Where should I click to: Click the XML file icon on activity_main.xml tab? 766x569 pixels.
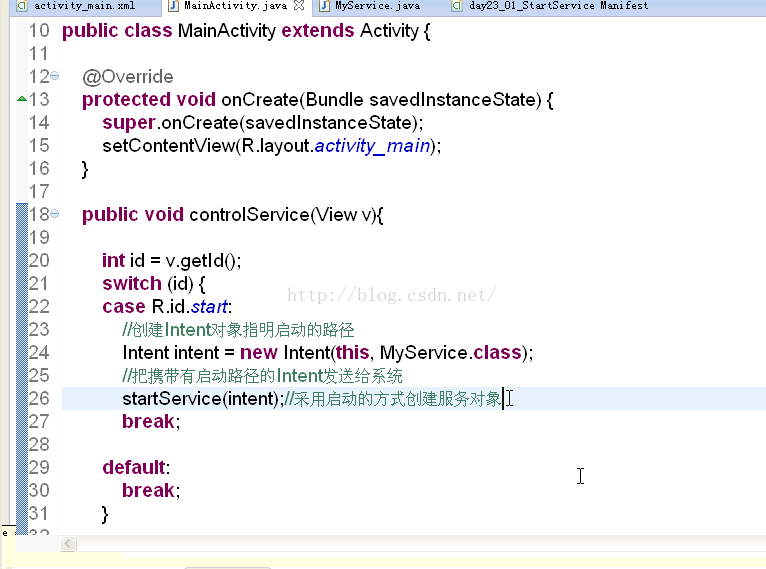[x=22, y=6]
